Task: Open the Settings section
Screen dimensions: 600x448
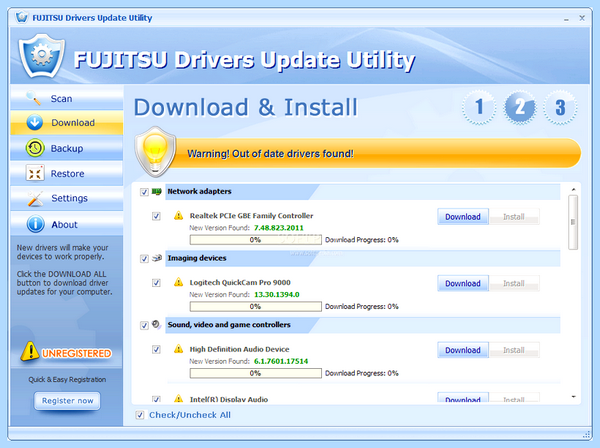Action: [x=67, y=199]
